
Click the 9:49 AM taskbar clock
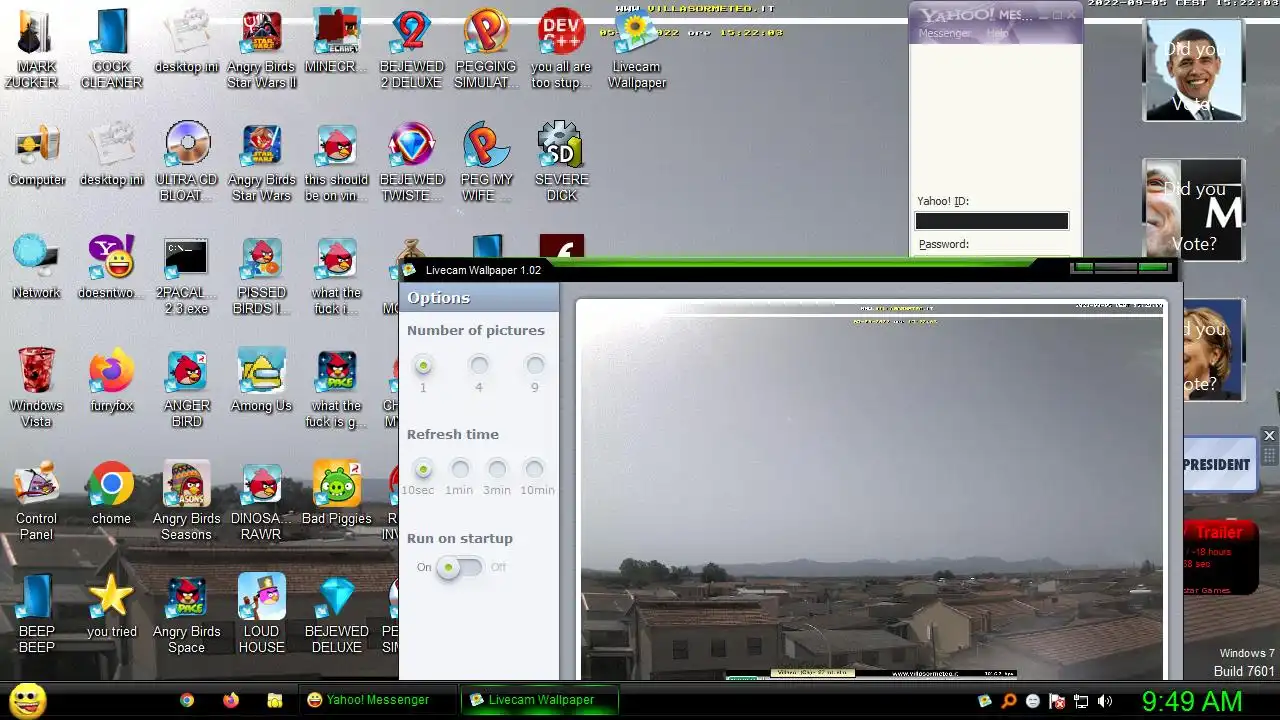click(x=1192, y=701)
